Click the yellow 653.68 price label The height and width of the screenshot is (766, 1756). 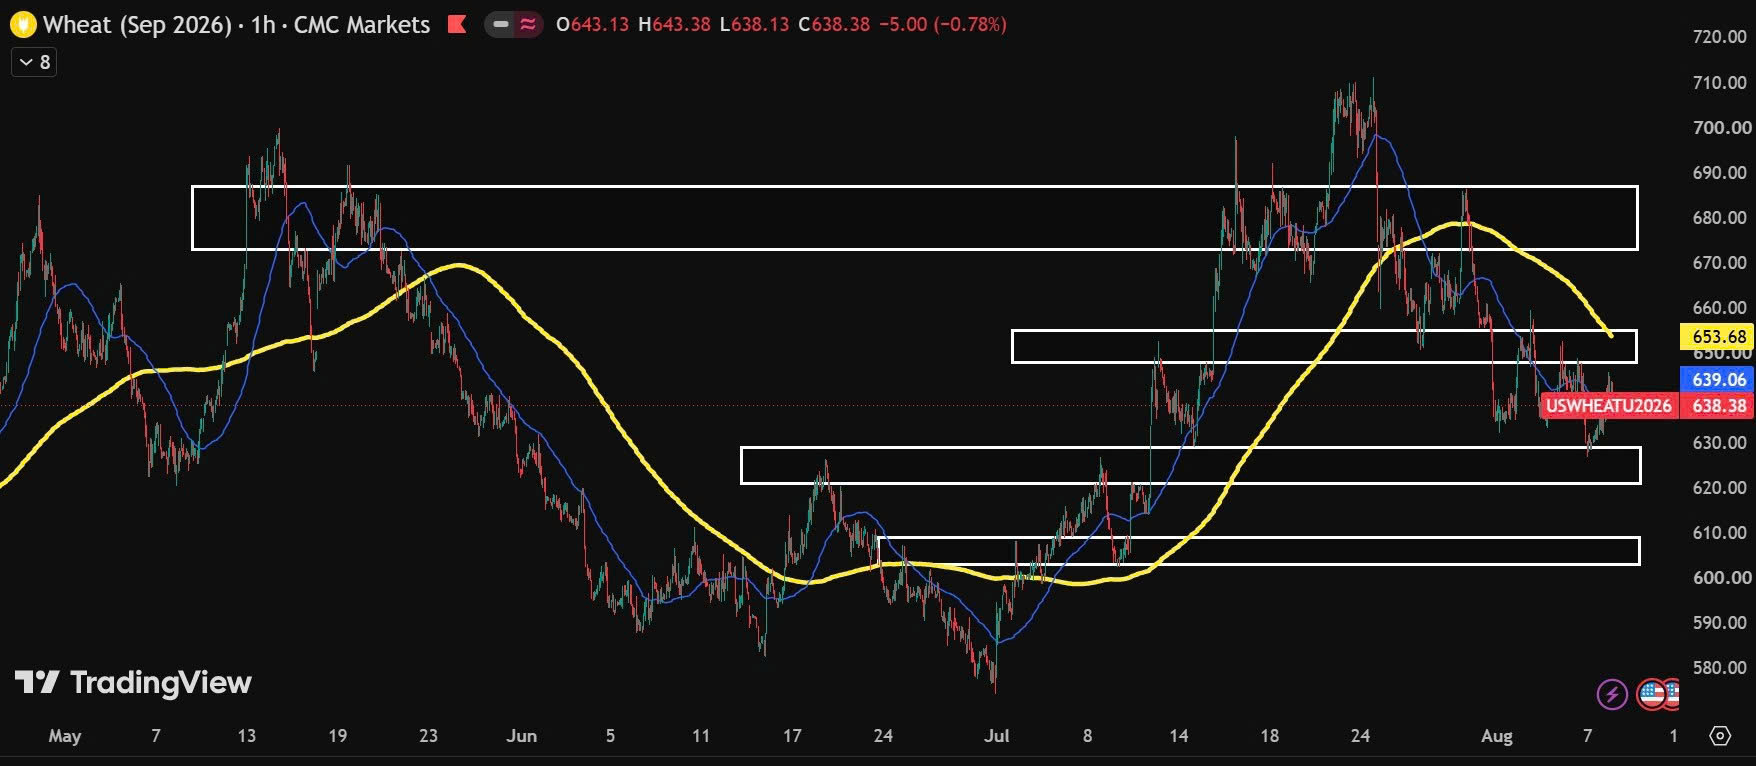(x=1718, y=337)
